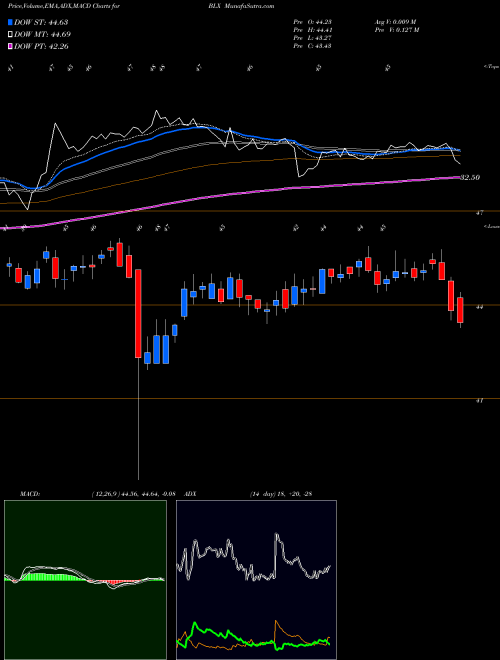Open the dark blue ADX indicator panel

pos(256,580)
